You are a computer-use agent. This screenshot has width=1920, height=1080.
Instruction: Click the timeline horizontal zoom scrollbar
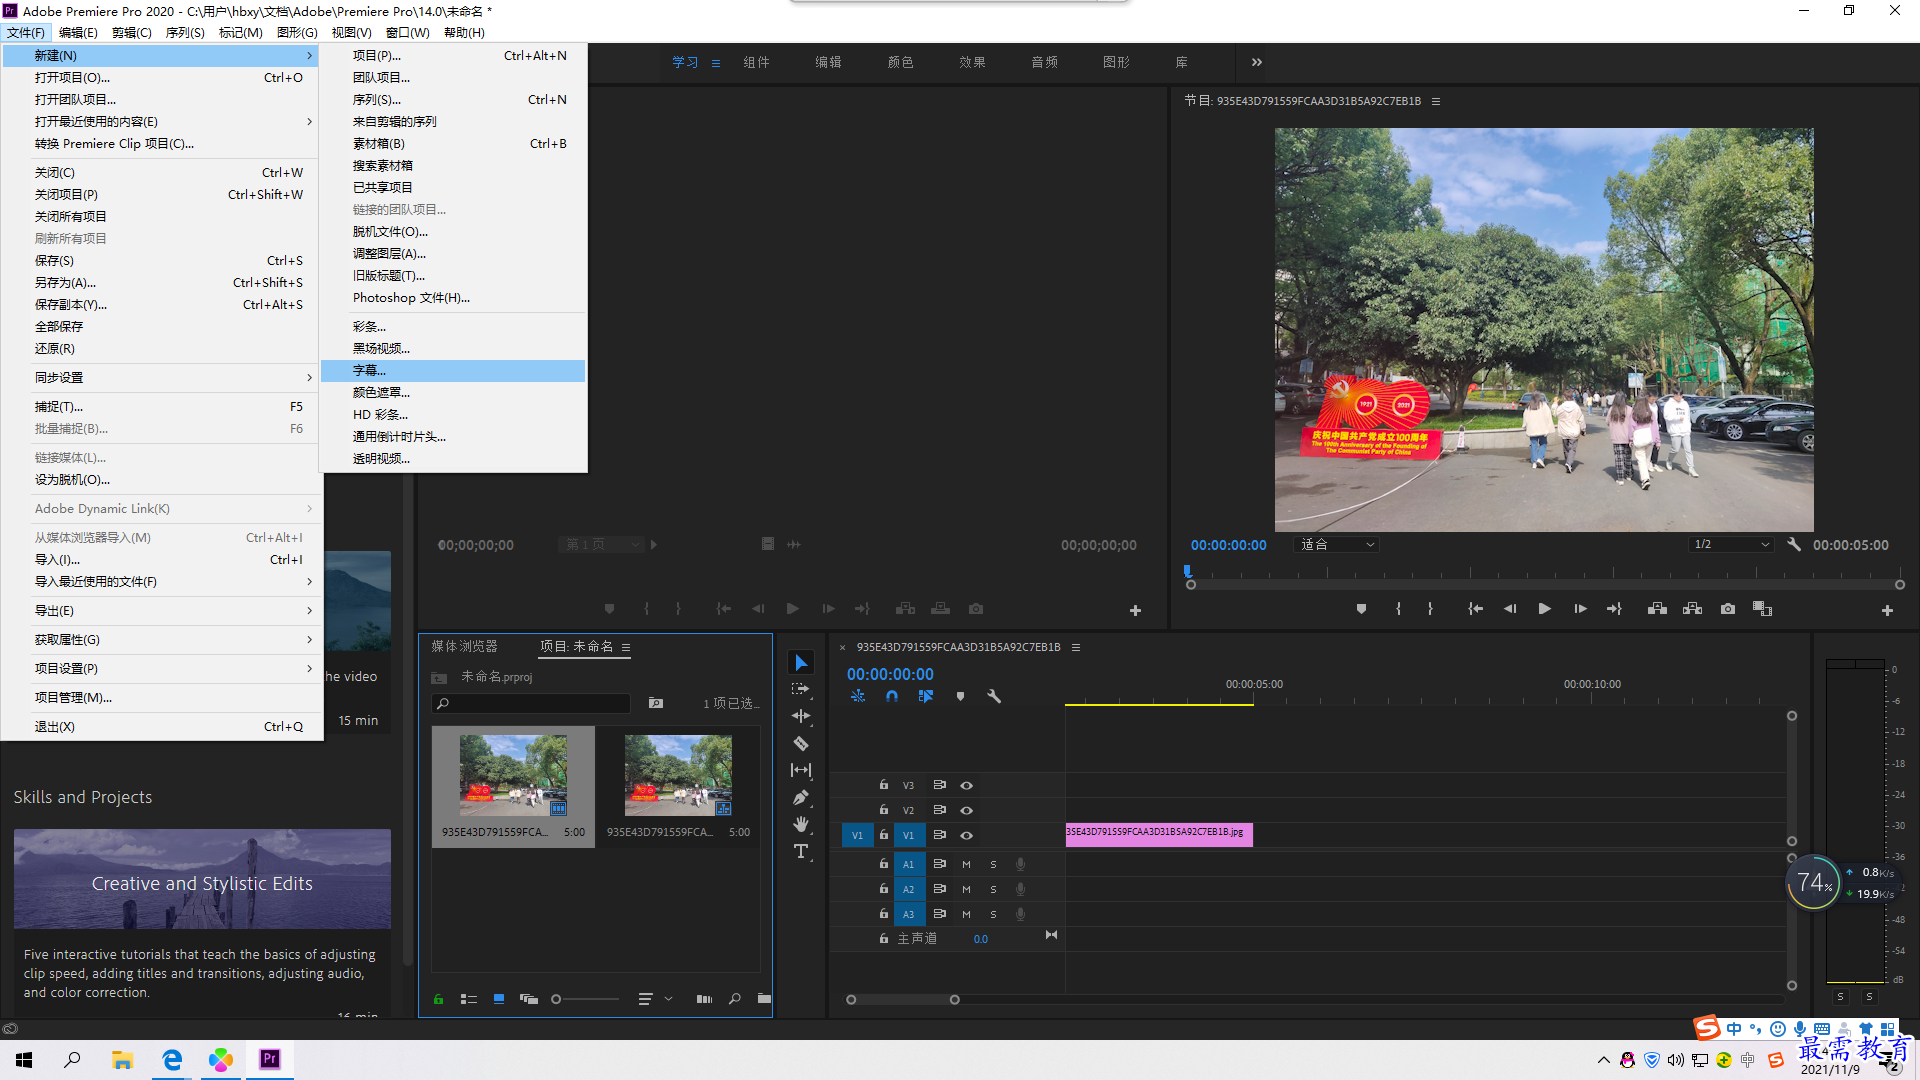(x=903, y=1000)
